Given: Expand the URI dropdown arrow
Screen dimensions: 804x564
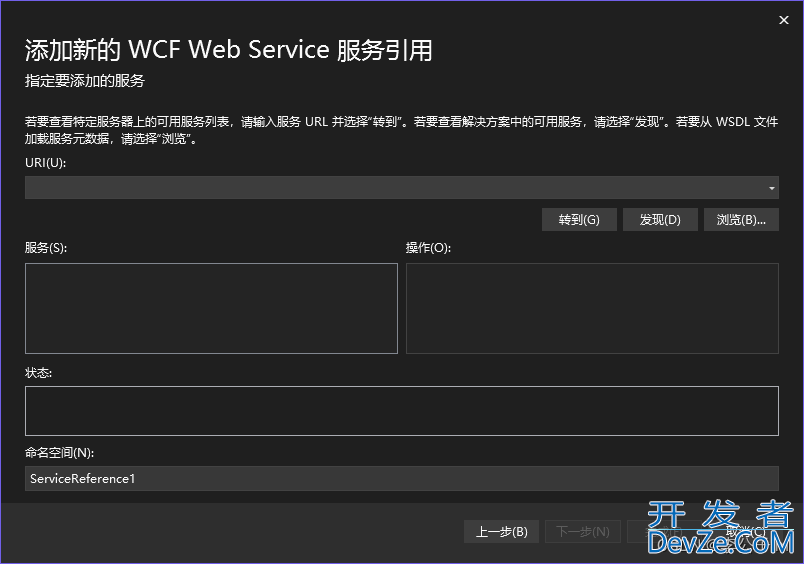Looking at the screenshot, I should click(771, 188).
